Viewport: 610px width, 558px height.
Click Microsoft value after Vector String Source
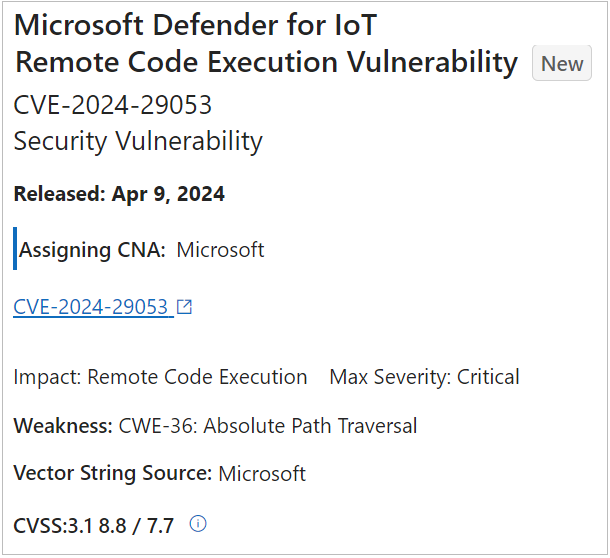[x=262, y=474]
